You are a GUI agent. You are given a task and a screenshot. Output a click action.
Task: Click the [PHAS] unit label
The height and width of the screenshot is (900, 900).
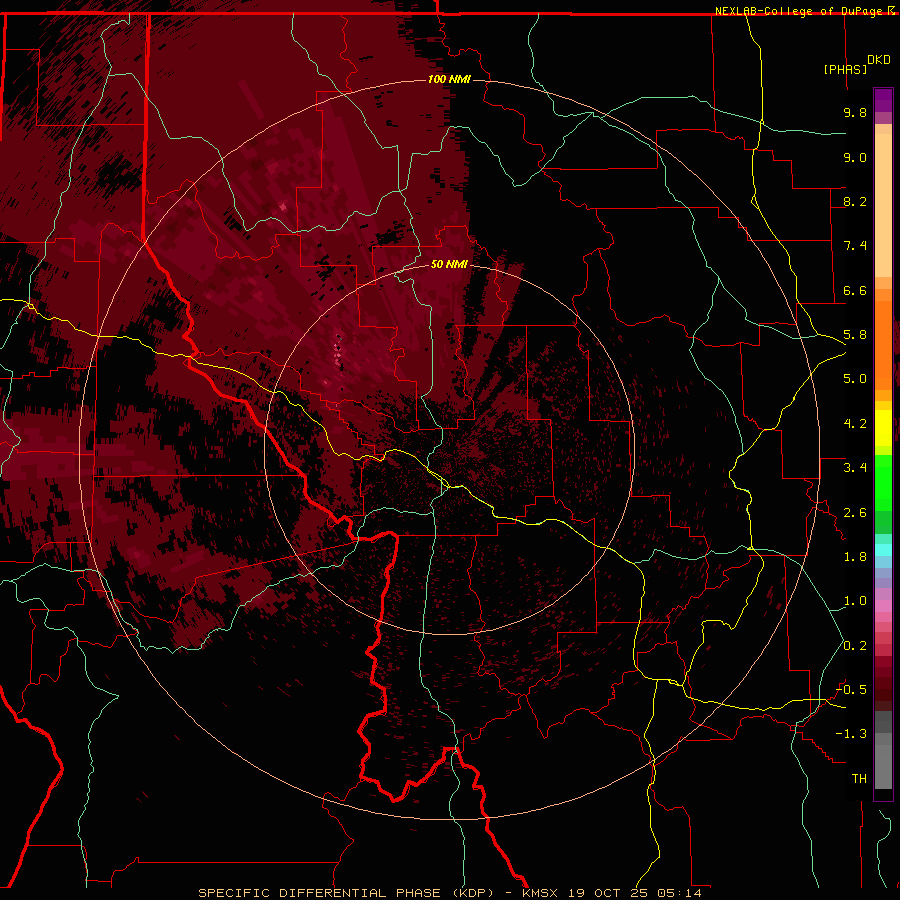[845, 69]
